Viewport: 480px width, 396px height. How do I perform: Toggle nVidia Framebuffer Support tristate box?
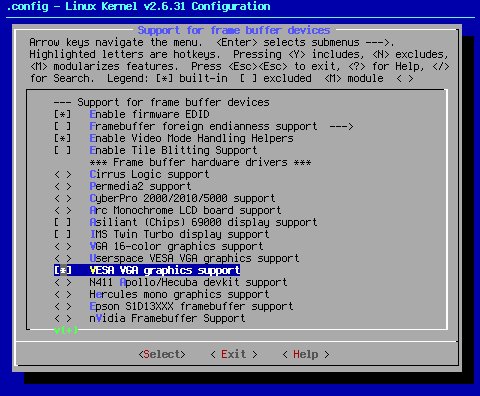coord(62,318)
